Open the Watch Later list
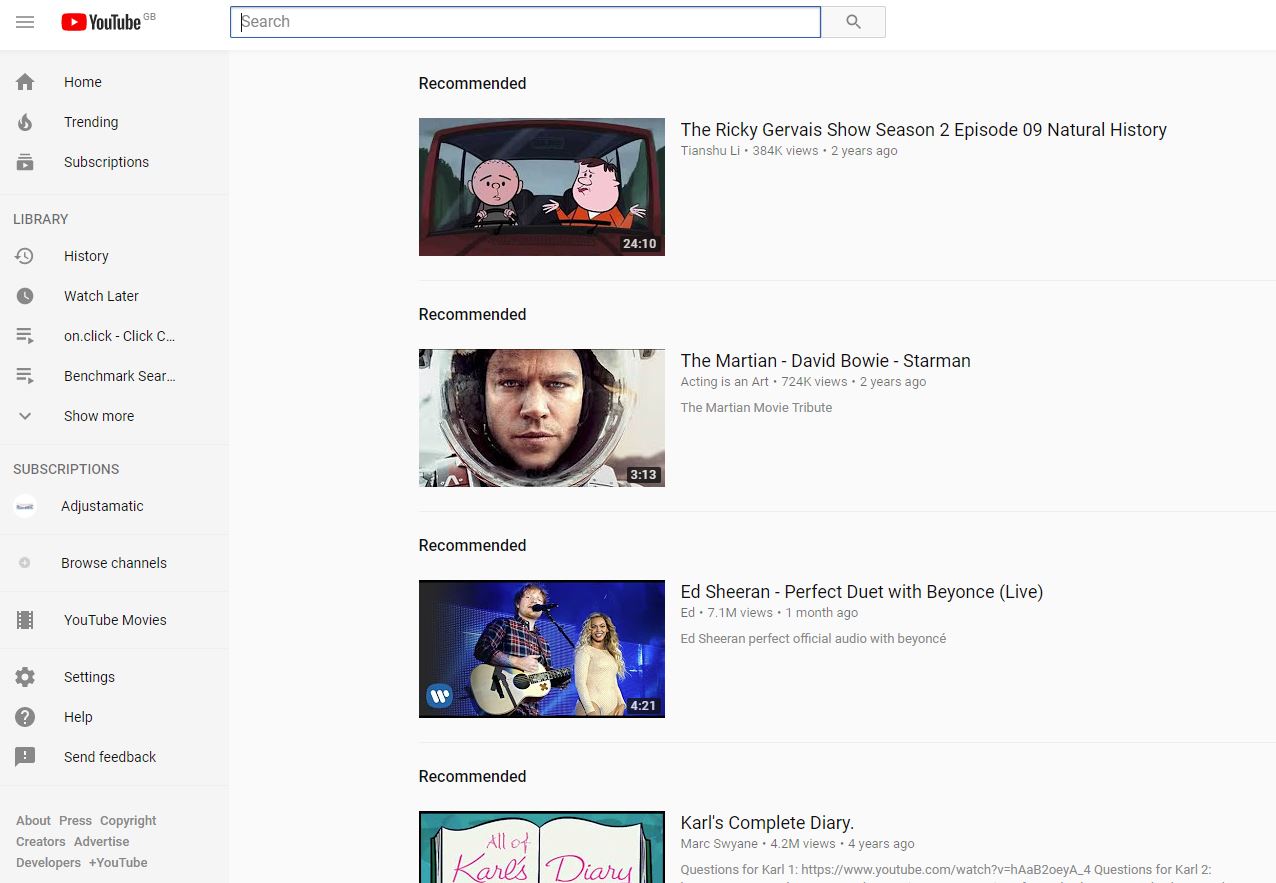 [x=114, y=296]
